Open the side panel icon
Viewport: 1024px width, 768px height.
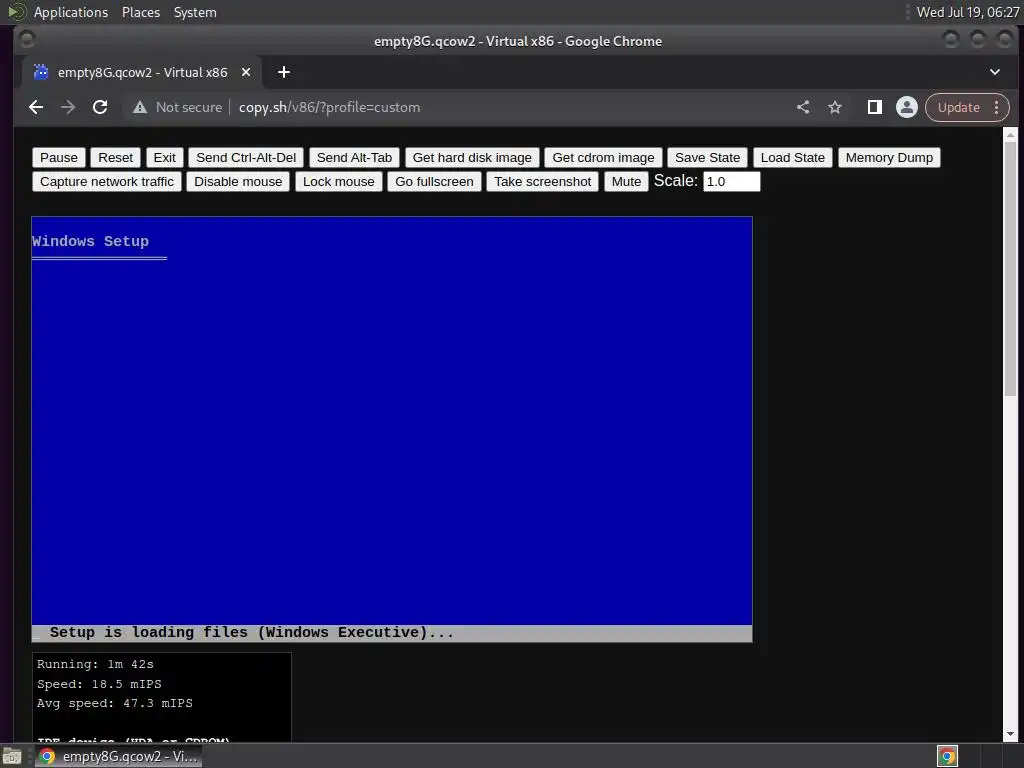coord(874,107)
